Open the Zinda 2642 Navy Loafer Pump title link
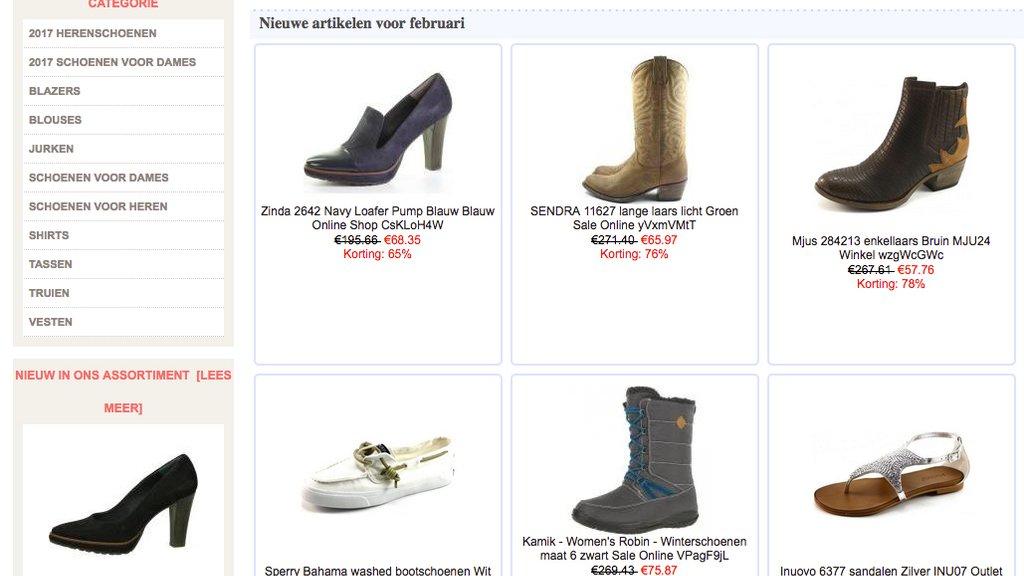This screenshot has width=1024, height=576. 377,218
